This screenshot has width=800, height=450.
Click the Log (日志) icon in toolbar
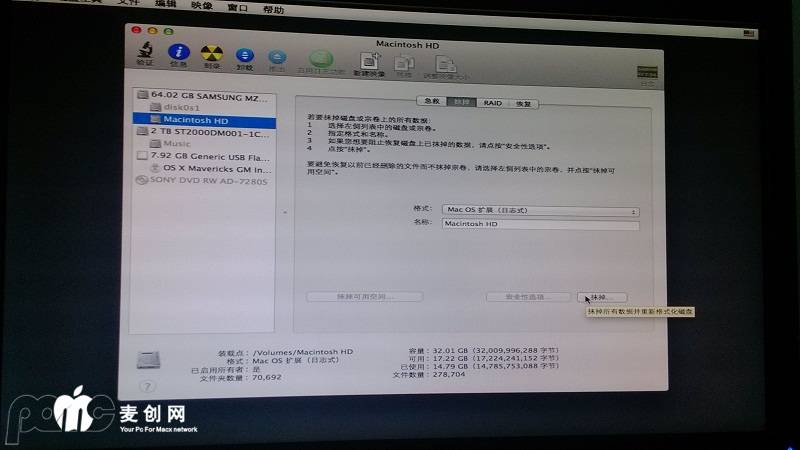647,71
